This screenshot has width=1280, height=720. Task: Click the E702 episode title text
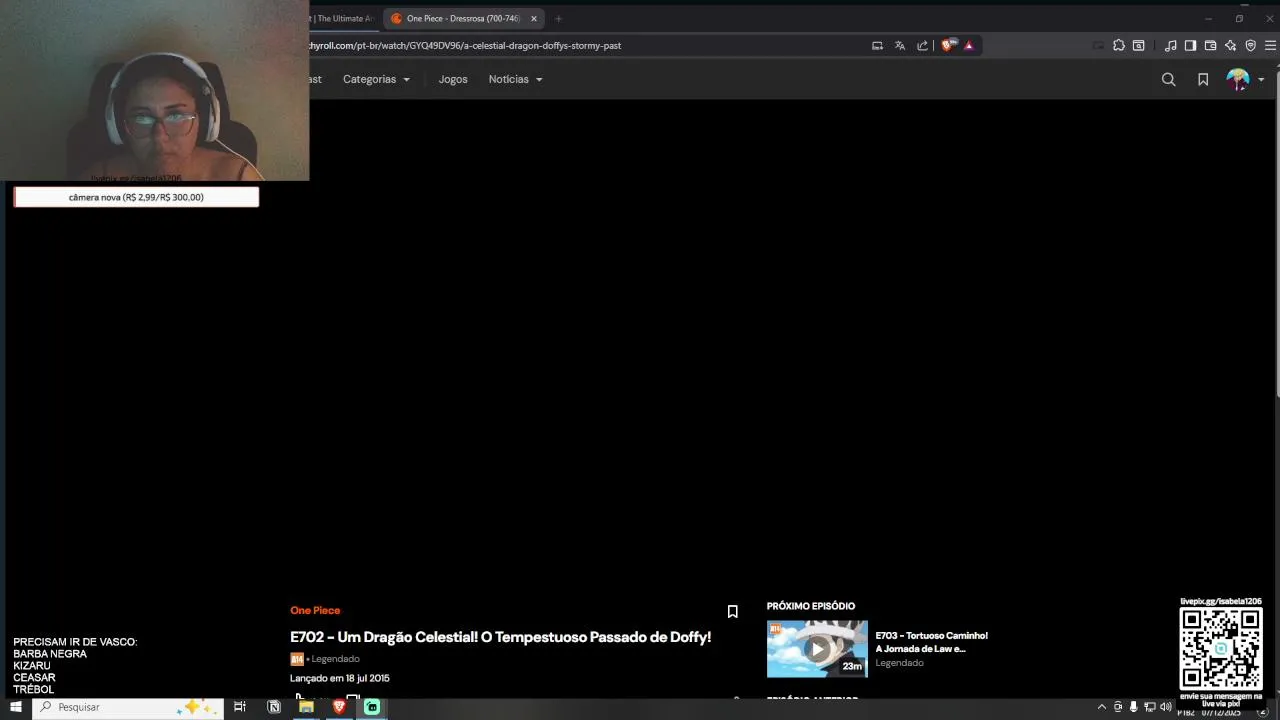point(500,637)
